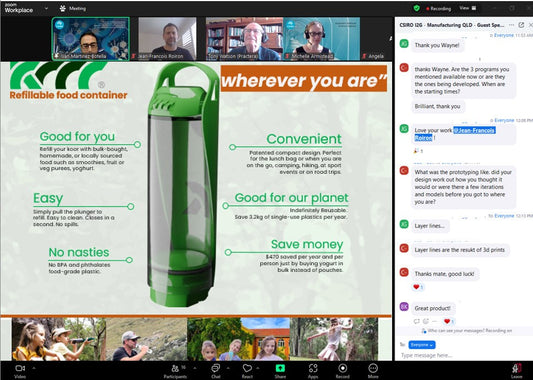The image size is (533, 380).
Task: Select the Michelle participant video thumbnail
Action: tap(322, 39)
